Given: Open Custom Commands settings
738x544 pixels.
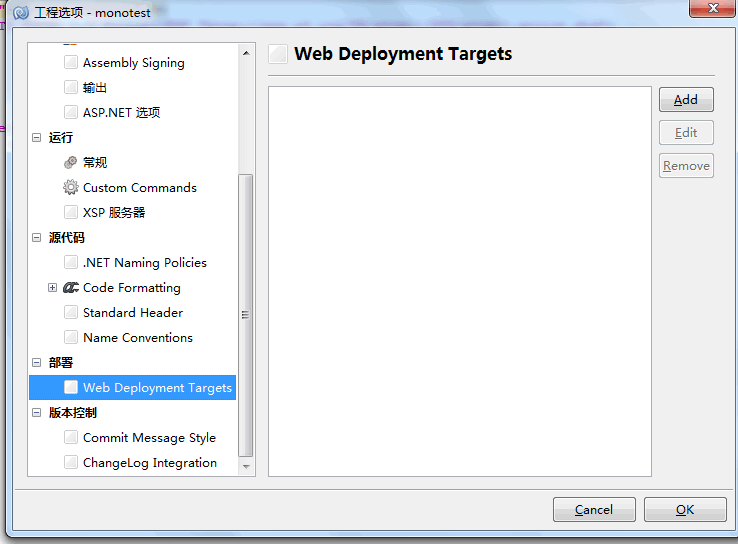Looking at the screenshot, I should (140, 187).
